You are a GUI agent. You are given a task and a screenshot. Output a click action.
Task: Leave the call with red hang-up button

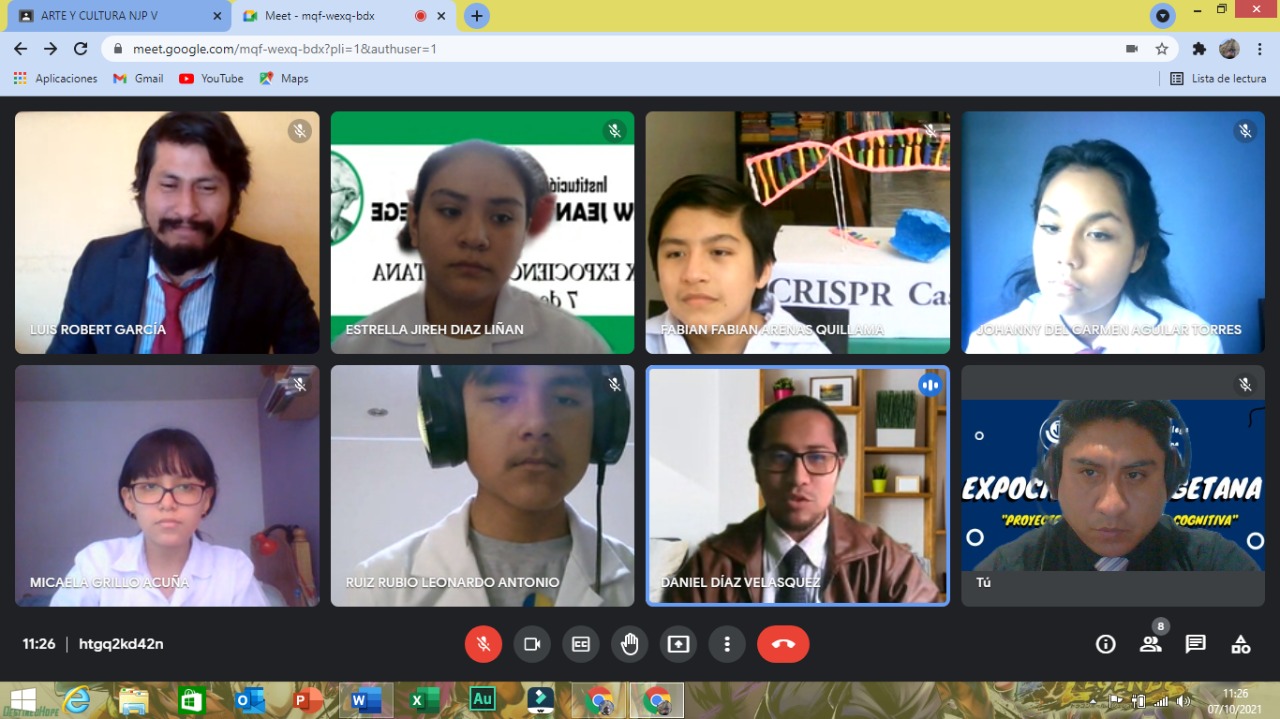[x=783, y=644]
